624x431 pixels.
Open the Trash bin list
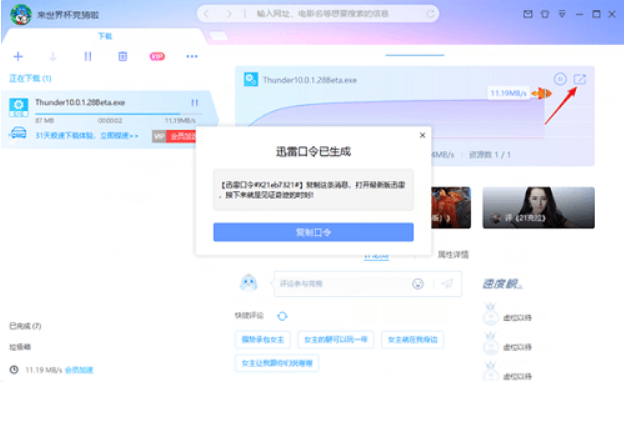coord(20,347)
